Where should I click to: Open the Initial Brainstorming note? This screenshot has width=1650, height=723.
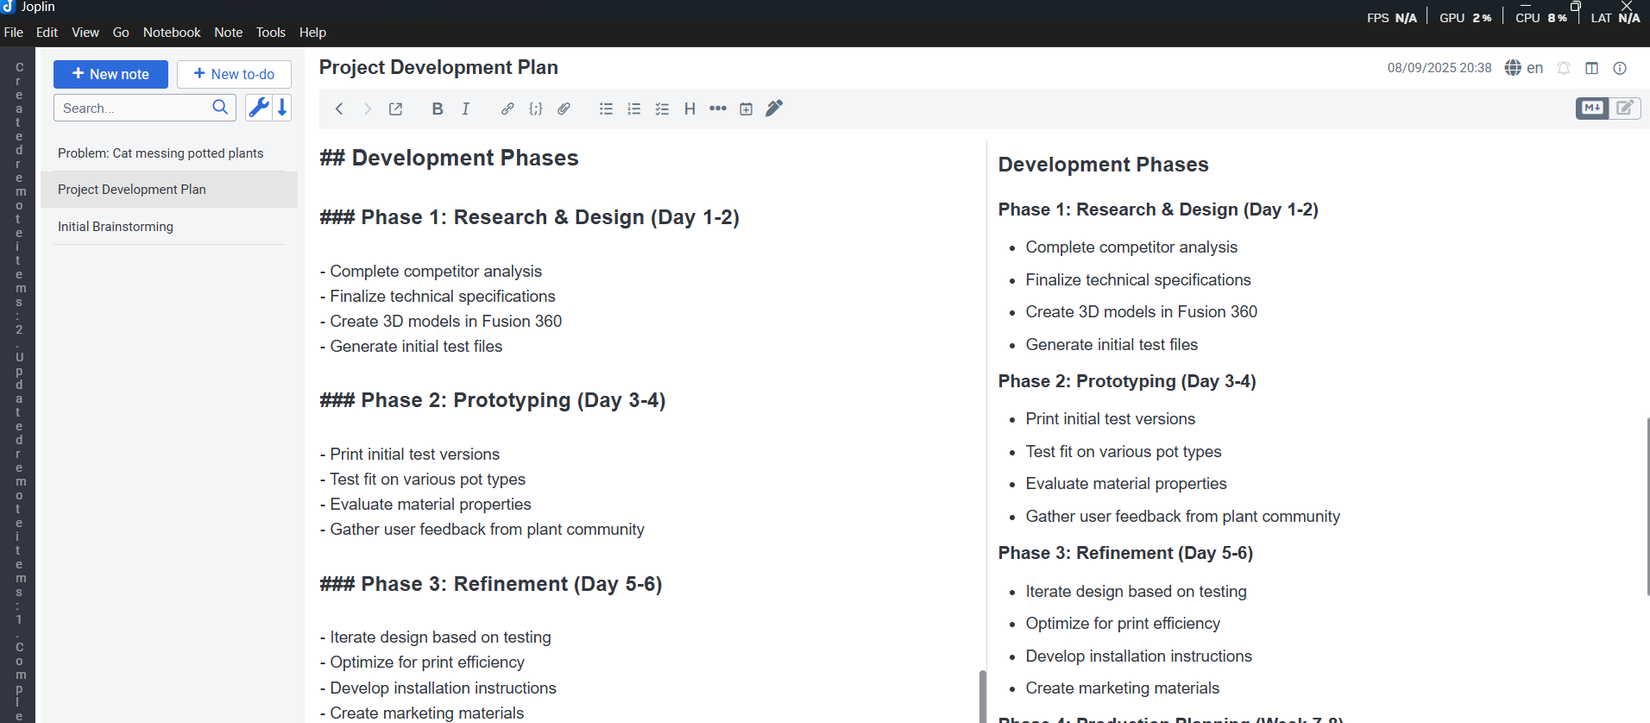[x=115, y=227]
